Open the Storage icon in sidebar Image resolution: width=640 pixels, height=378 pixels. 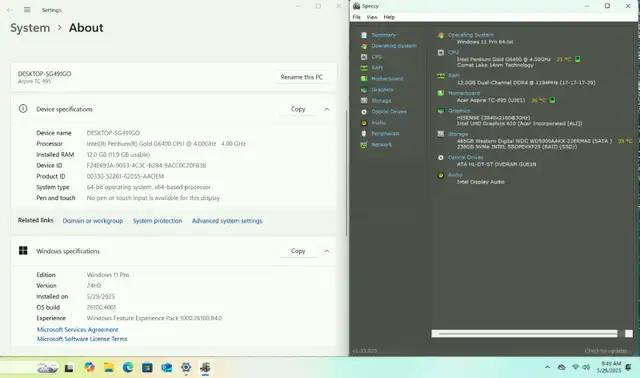364,100
